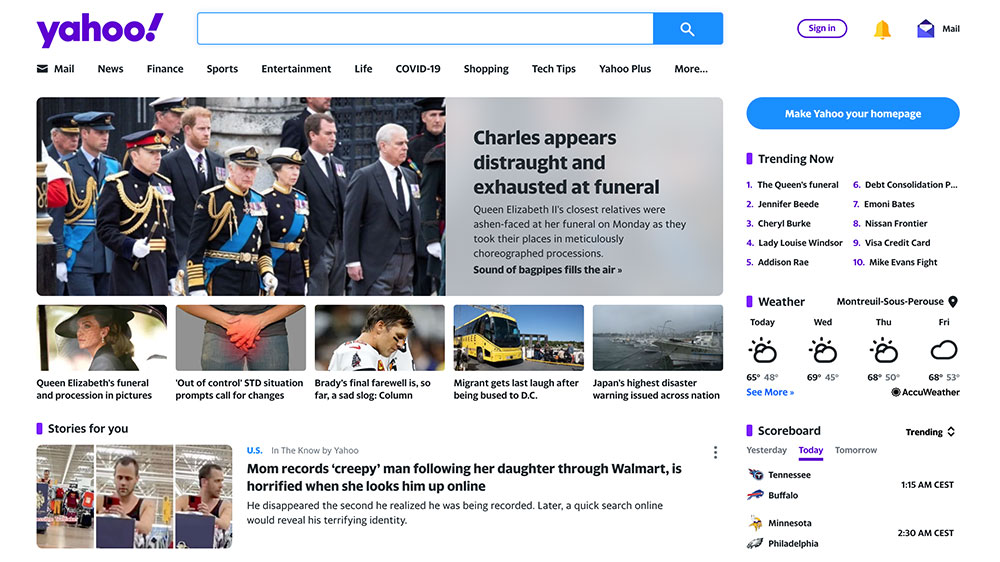The height and width of the screenshot is (562, 1000).
Task: Open the royal funeral procession main photo
Action: 241,196
